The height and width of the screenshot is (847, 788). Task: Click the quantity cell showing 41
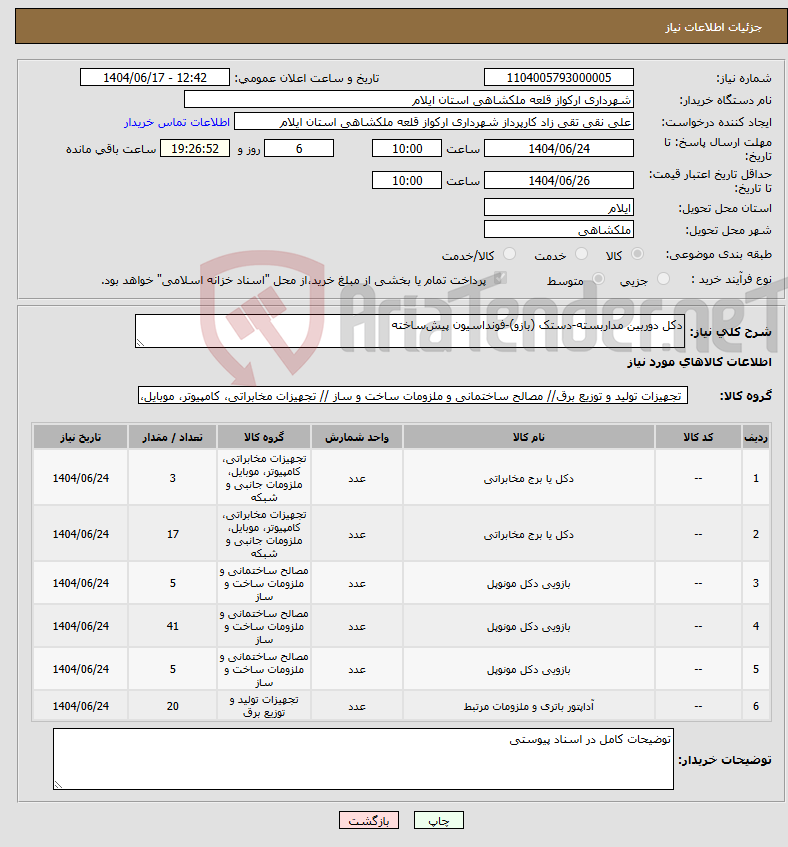(172, 626)
